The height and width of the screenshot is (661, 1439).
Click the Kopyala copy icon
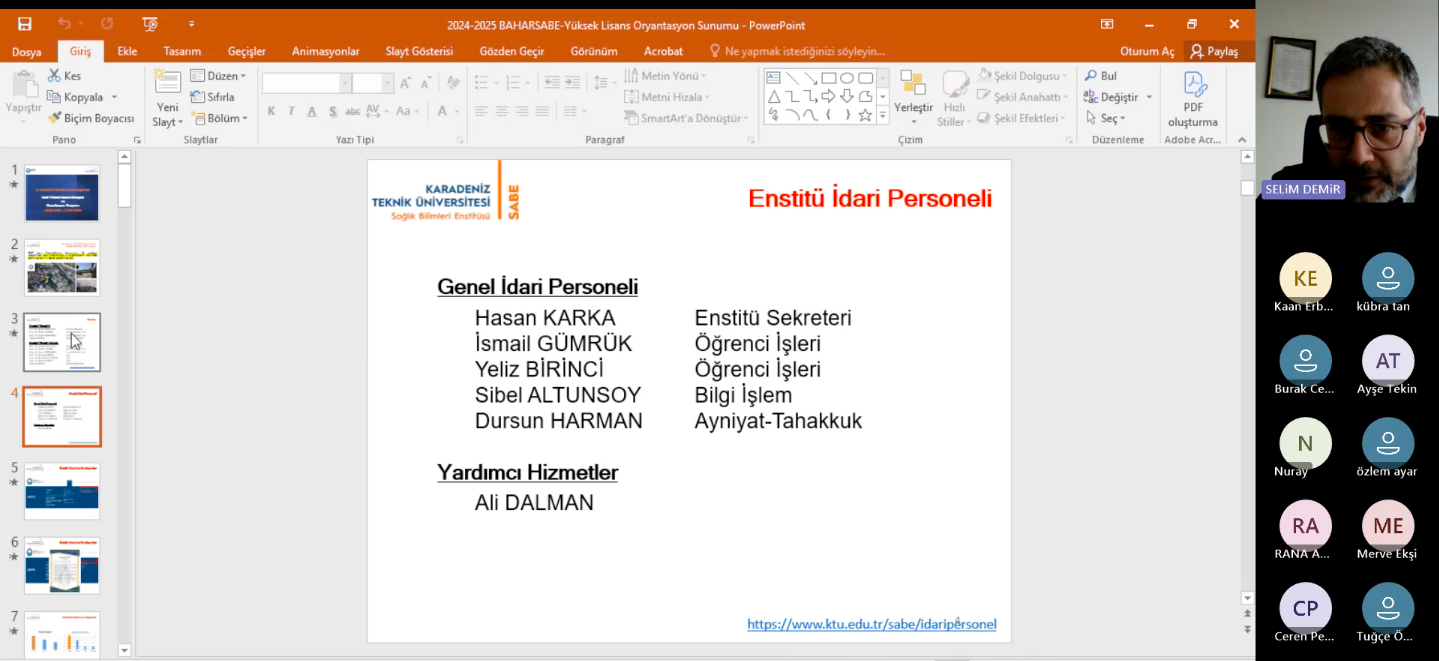click(54, 97)
